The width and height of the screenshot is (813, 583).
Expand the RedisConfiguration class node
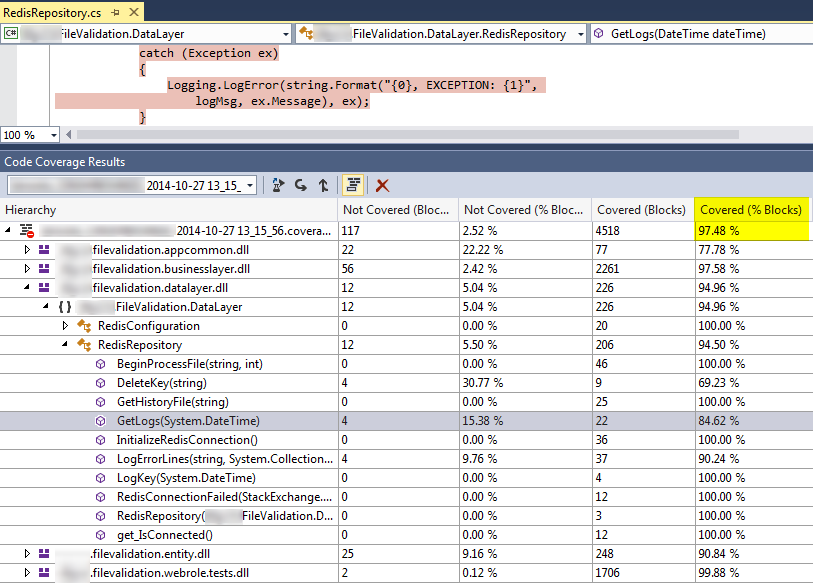[x=65, y=326]
